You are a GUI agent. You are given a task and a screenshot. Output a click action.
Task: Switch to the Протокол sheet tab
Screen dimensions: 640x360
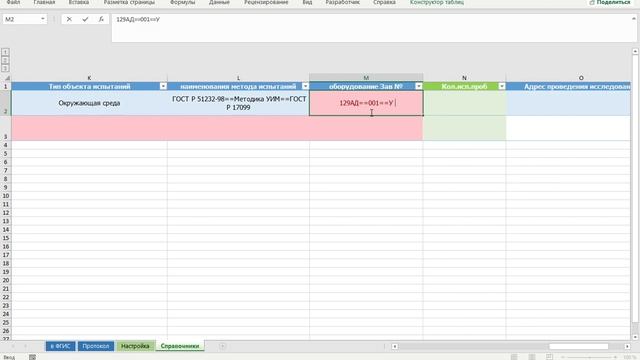click(96, 346)
